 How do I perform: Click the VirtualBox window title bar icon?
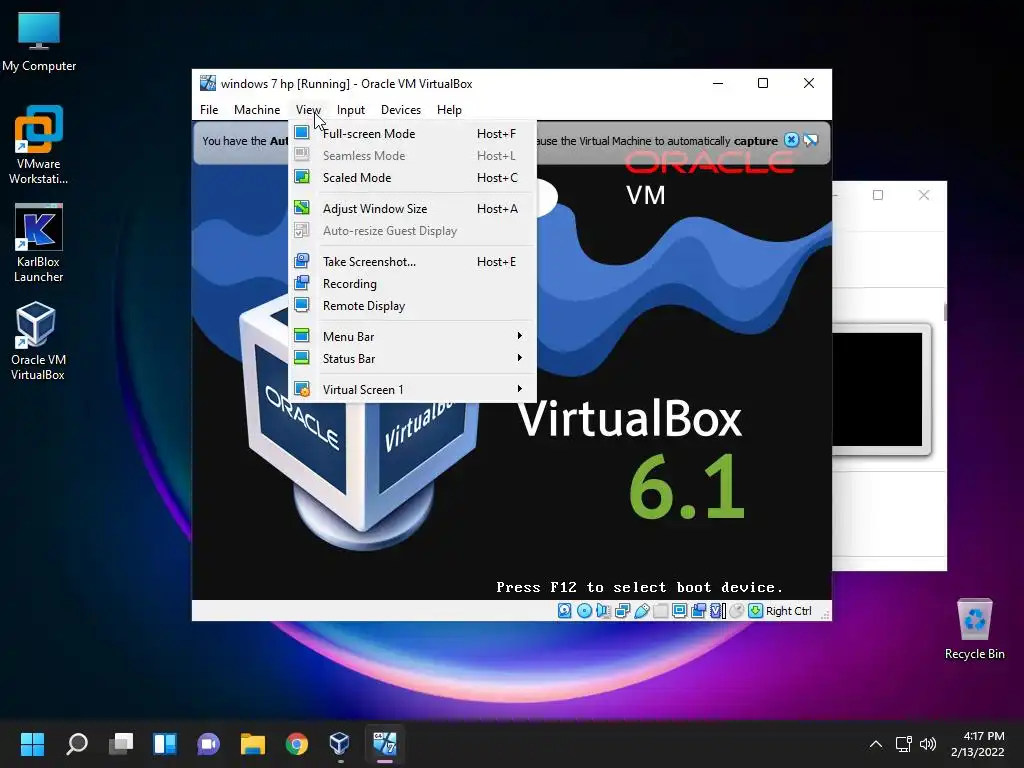pos(208,83)
